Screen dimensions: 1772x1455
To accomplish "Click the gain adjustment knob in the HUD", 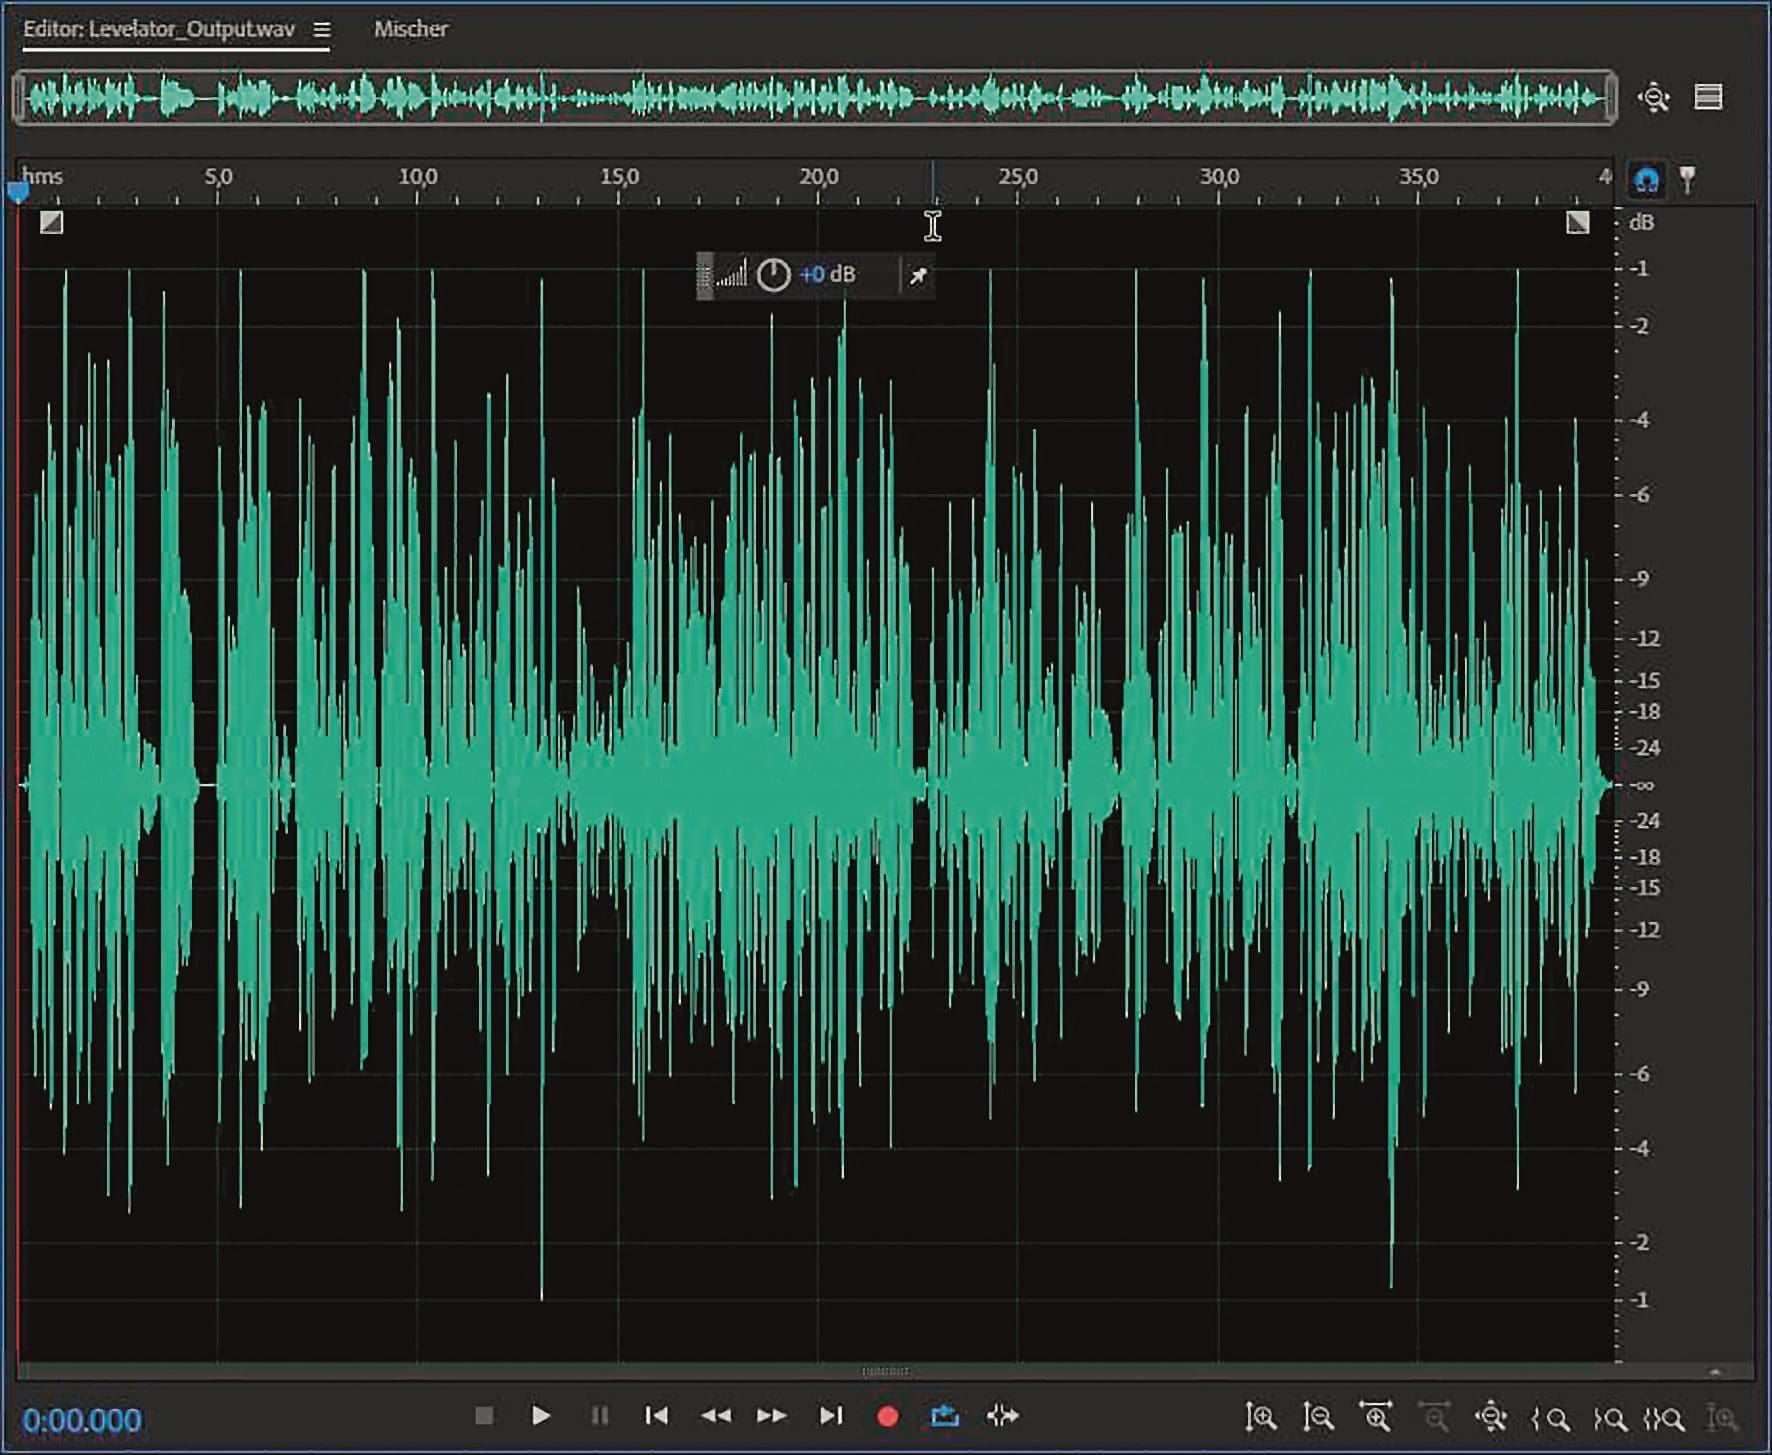I will click(x=773, y=275).
